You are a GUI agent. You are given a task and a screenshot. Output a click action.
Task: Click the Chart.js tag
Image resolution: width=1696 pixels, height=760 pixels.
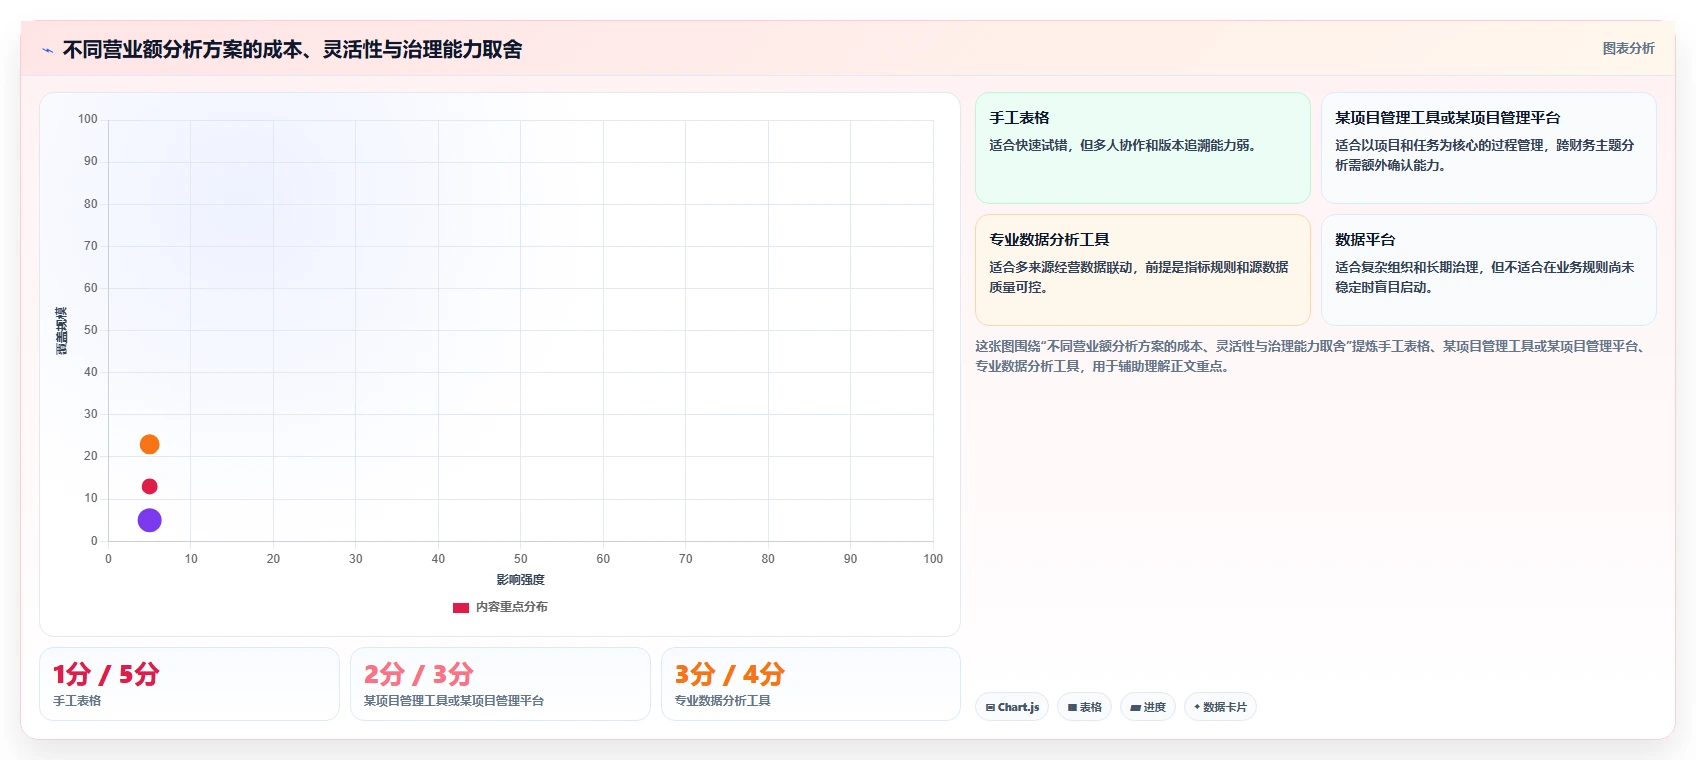click(x=1012, y=707)
